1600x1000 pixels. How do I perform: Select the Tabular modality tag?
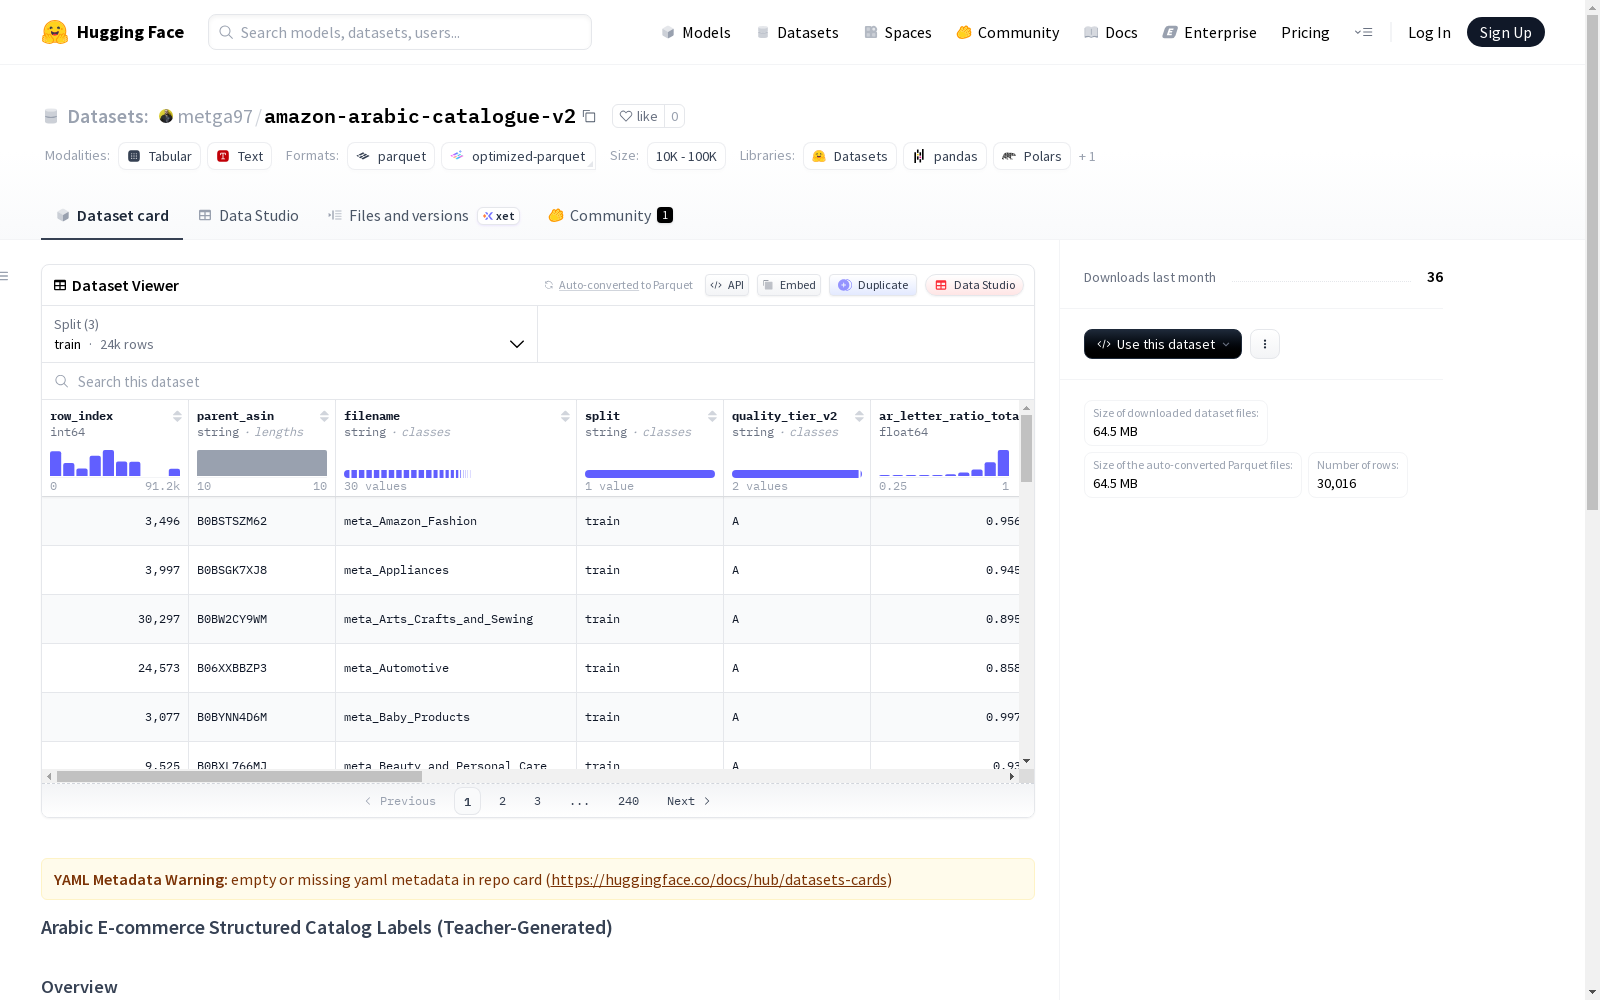[160, 156]
